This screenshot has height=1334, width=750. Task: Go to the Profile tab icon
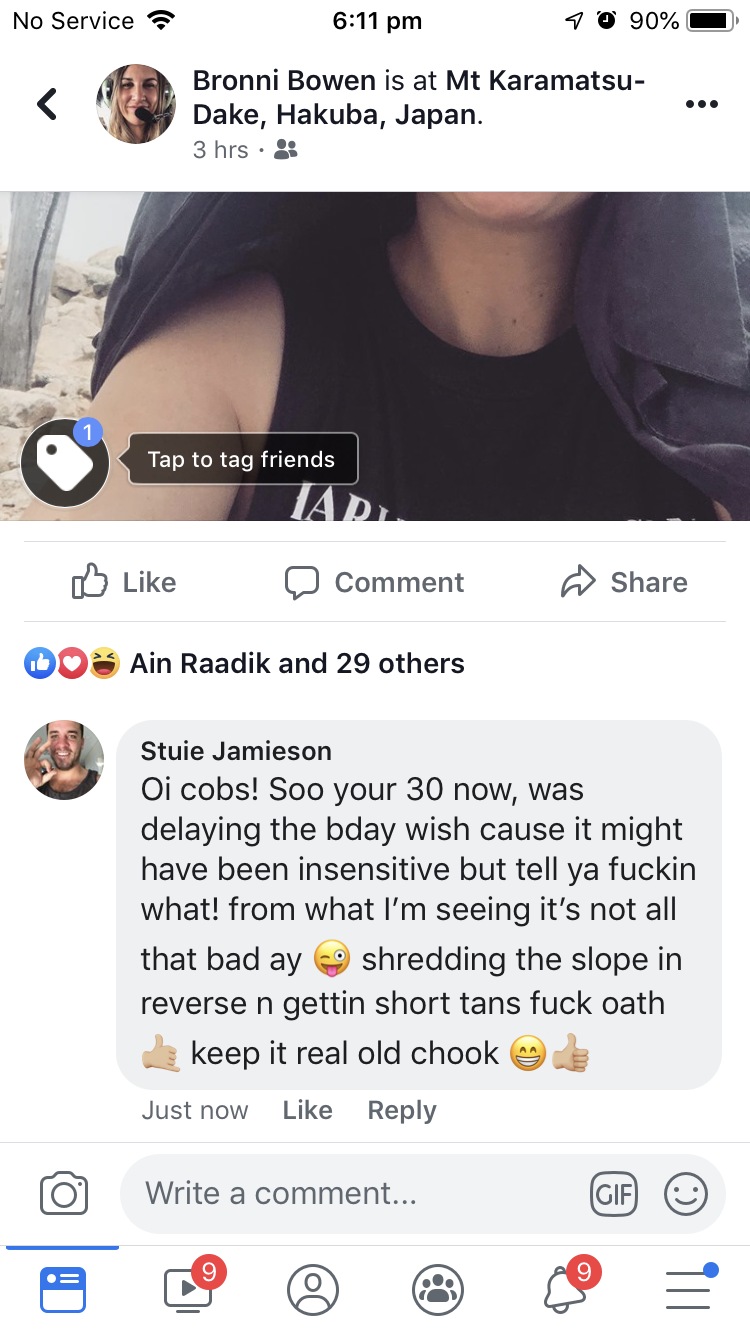click(x=313, y=1290)
